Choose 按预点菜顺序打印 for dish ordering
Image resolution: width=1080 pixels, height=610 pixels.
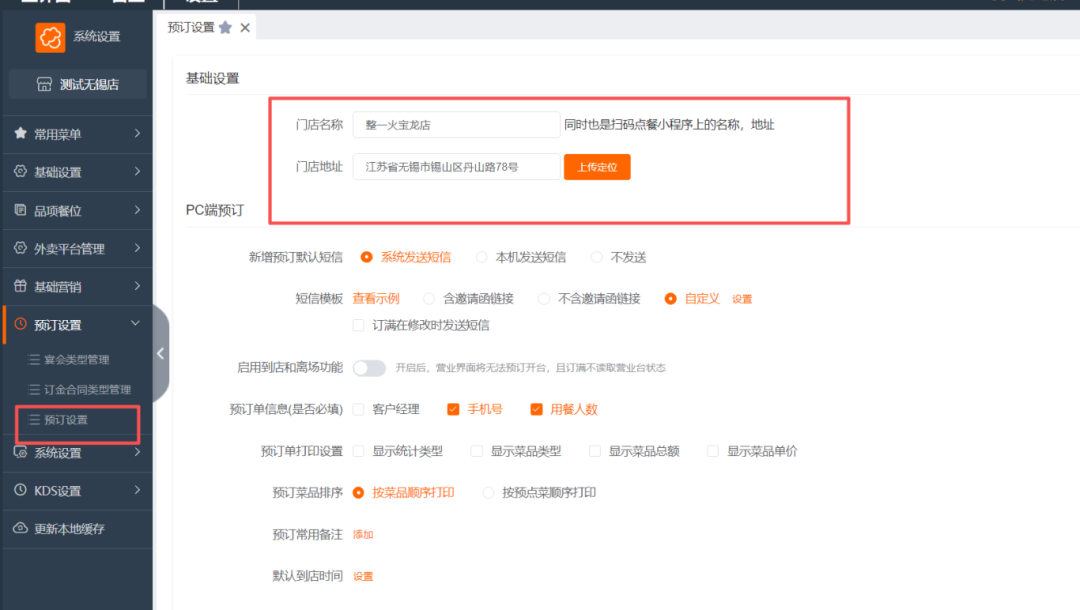click(488, 492)
